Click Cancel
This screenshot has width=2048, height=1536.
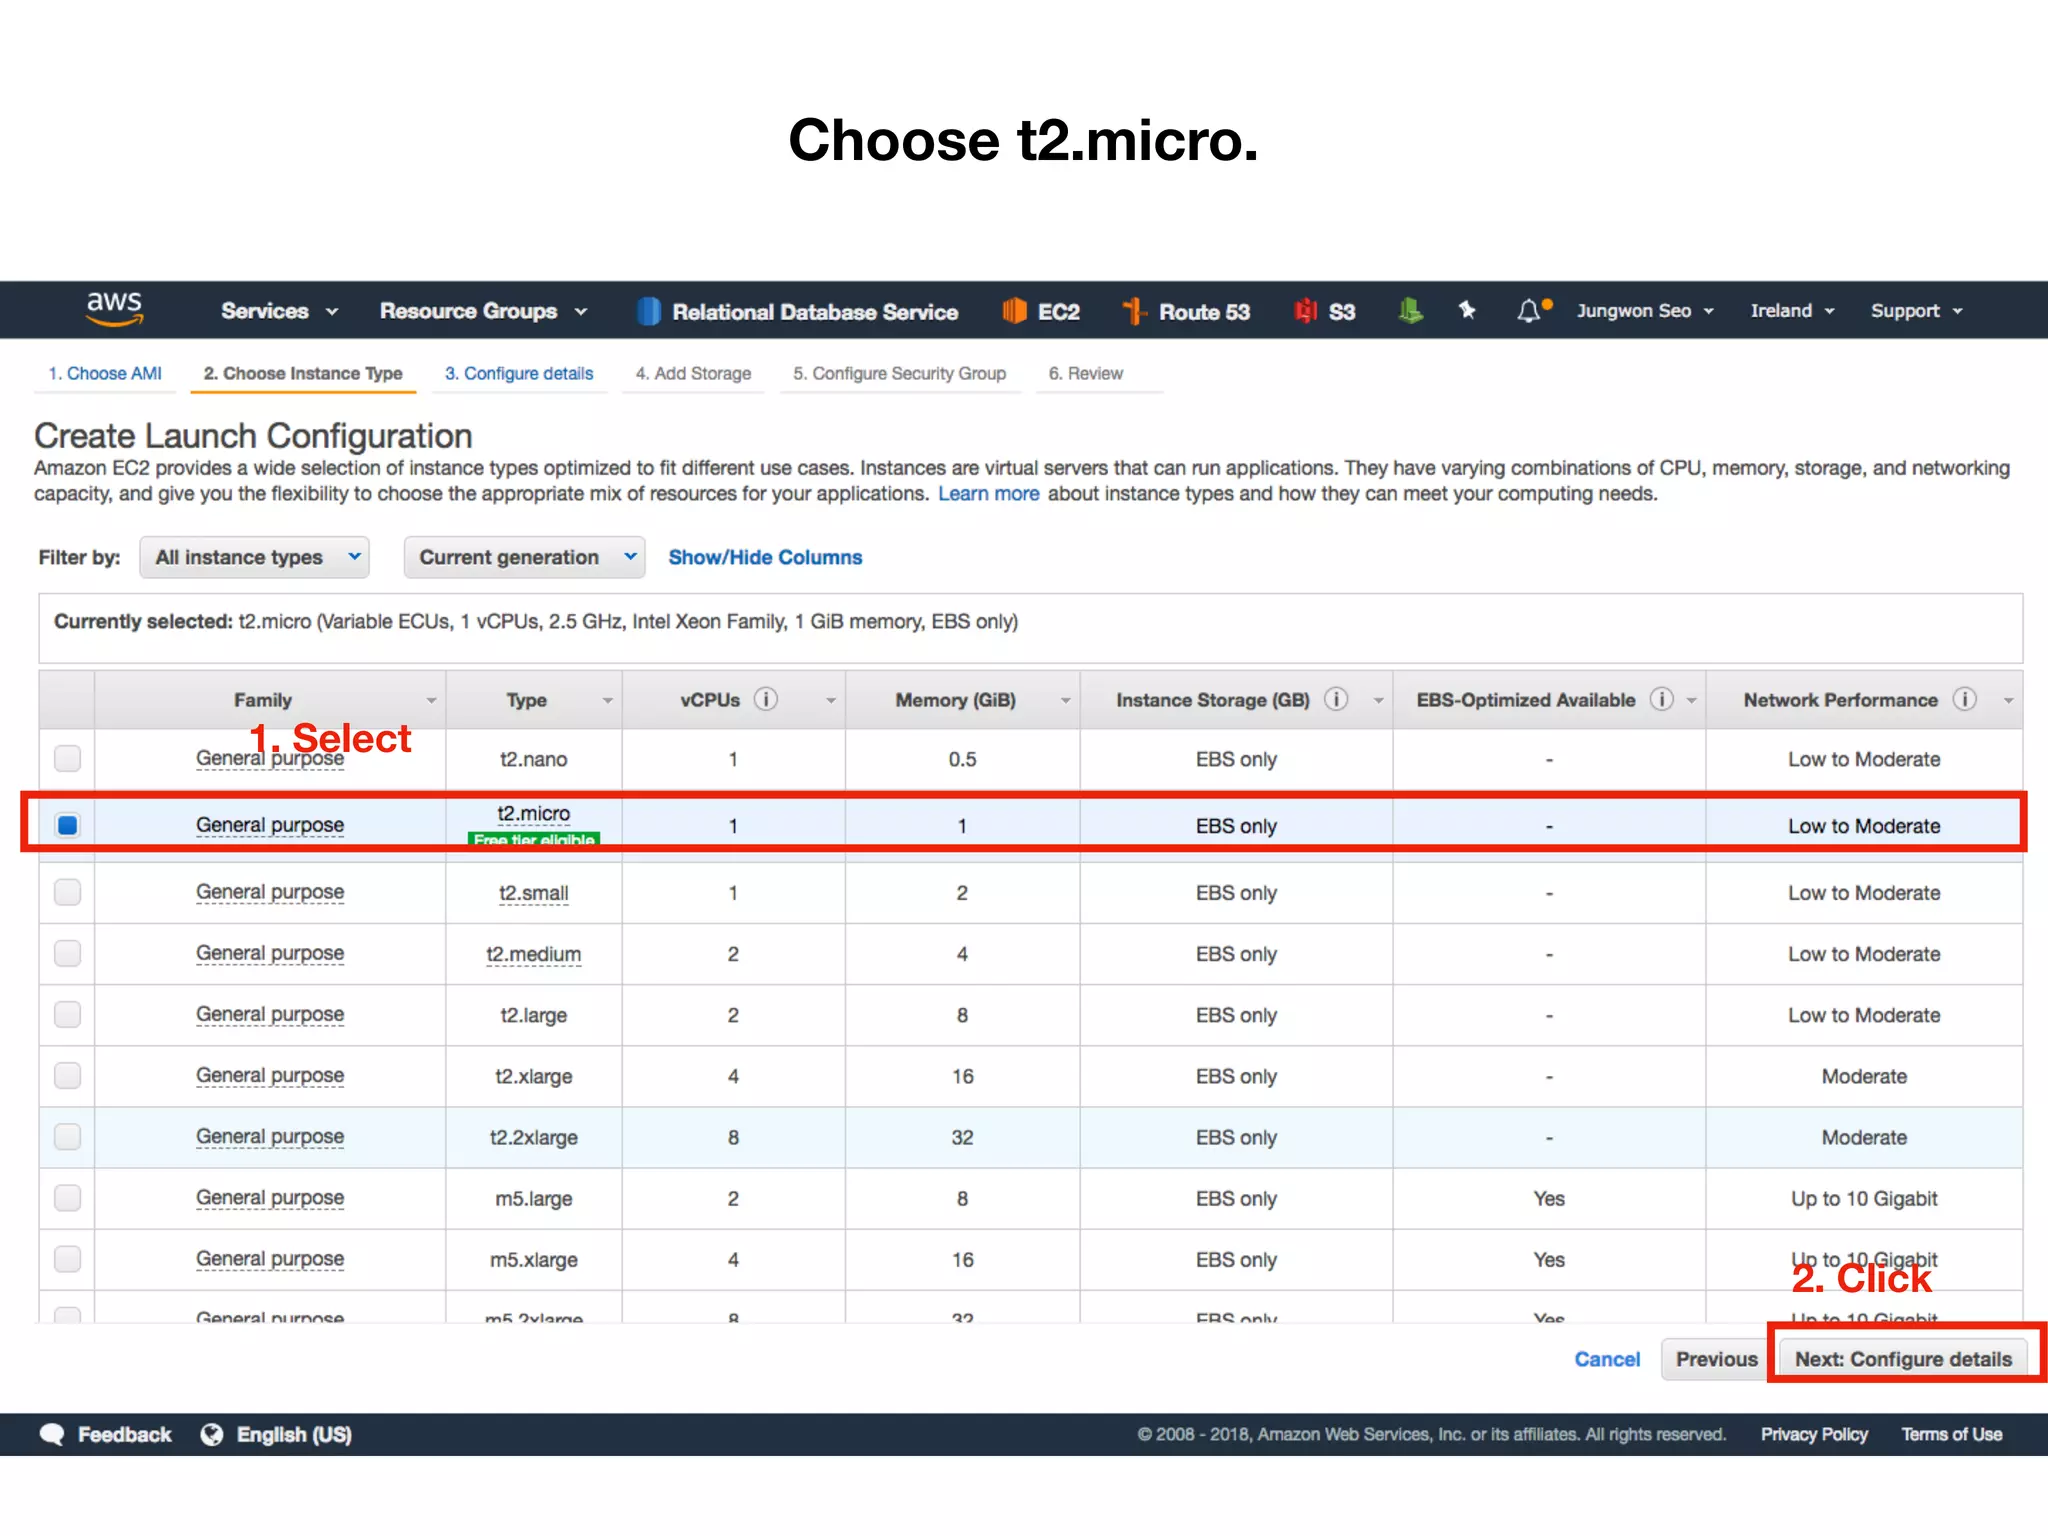point(1607,1359)
